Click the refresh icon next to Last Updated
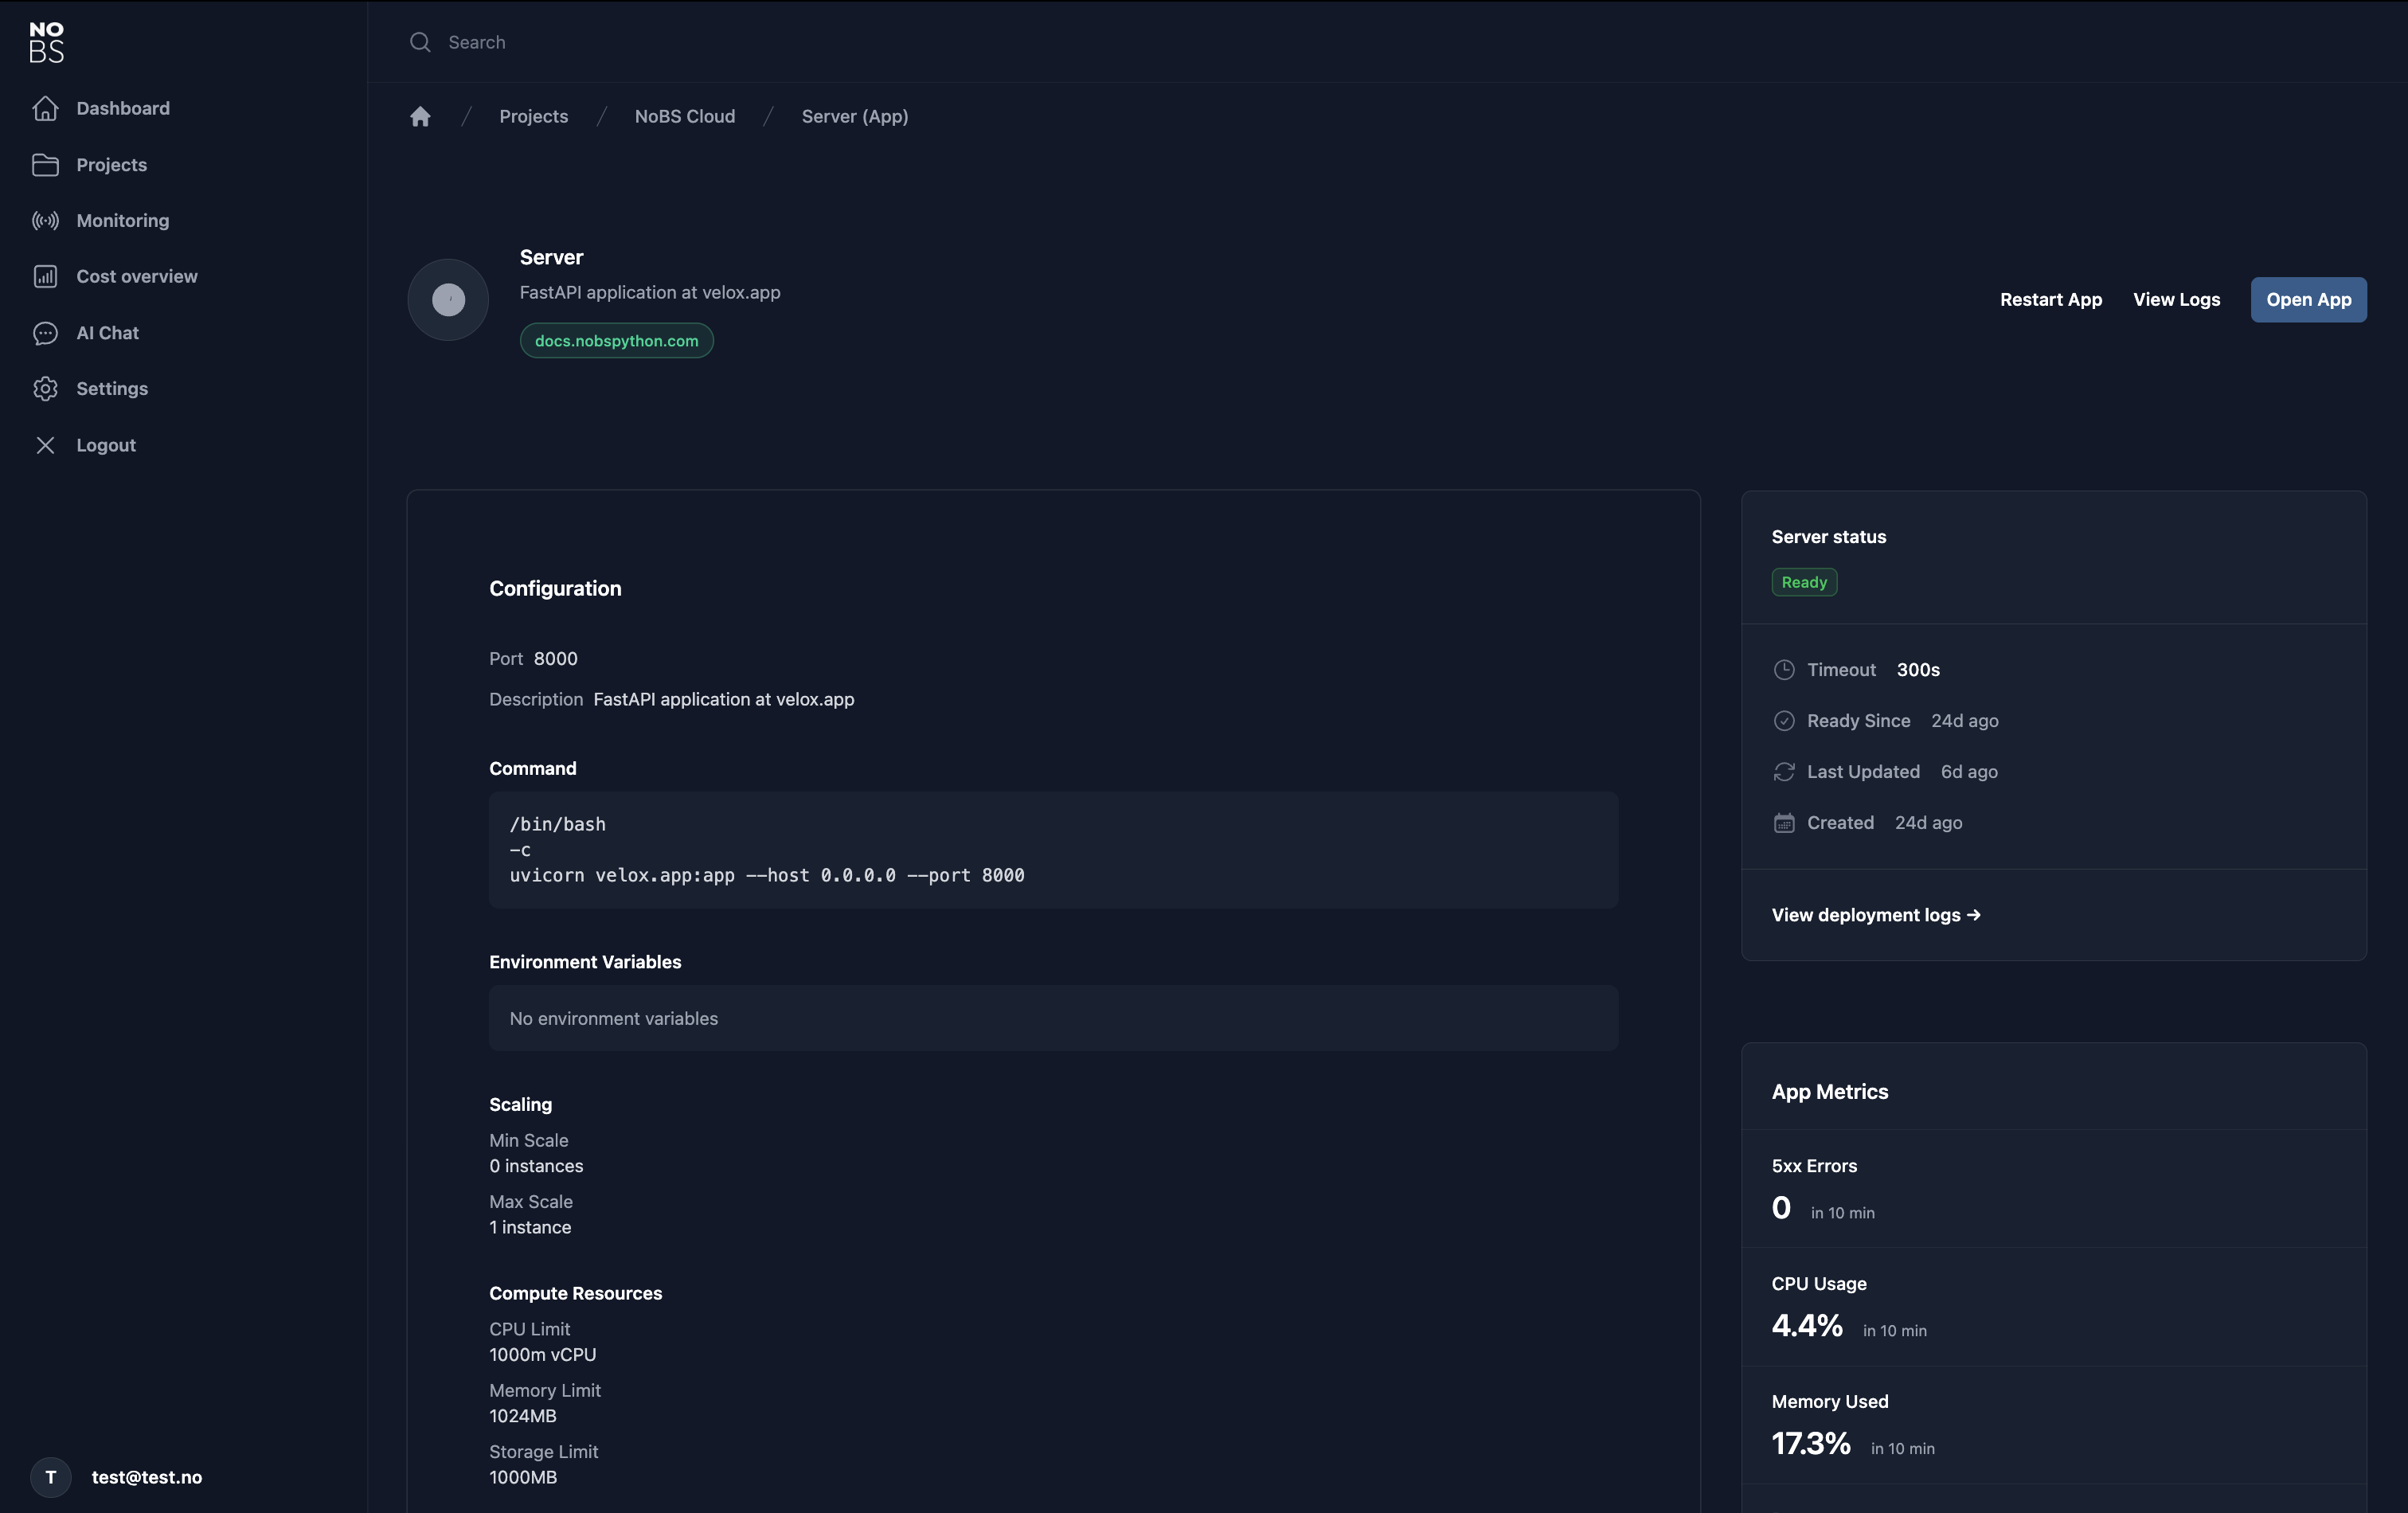Image resolution: width=2408 pixels, height=1513 pixels. pos(1785,771)
